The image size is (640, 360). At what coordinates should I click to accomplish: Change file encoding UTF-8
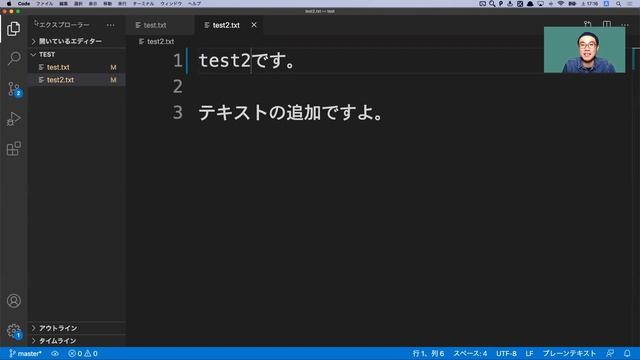(x=506, y=353)
